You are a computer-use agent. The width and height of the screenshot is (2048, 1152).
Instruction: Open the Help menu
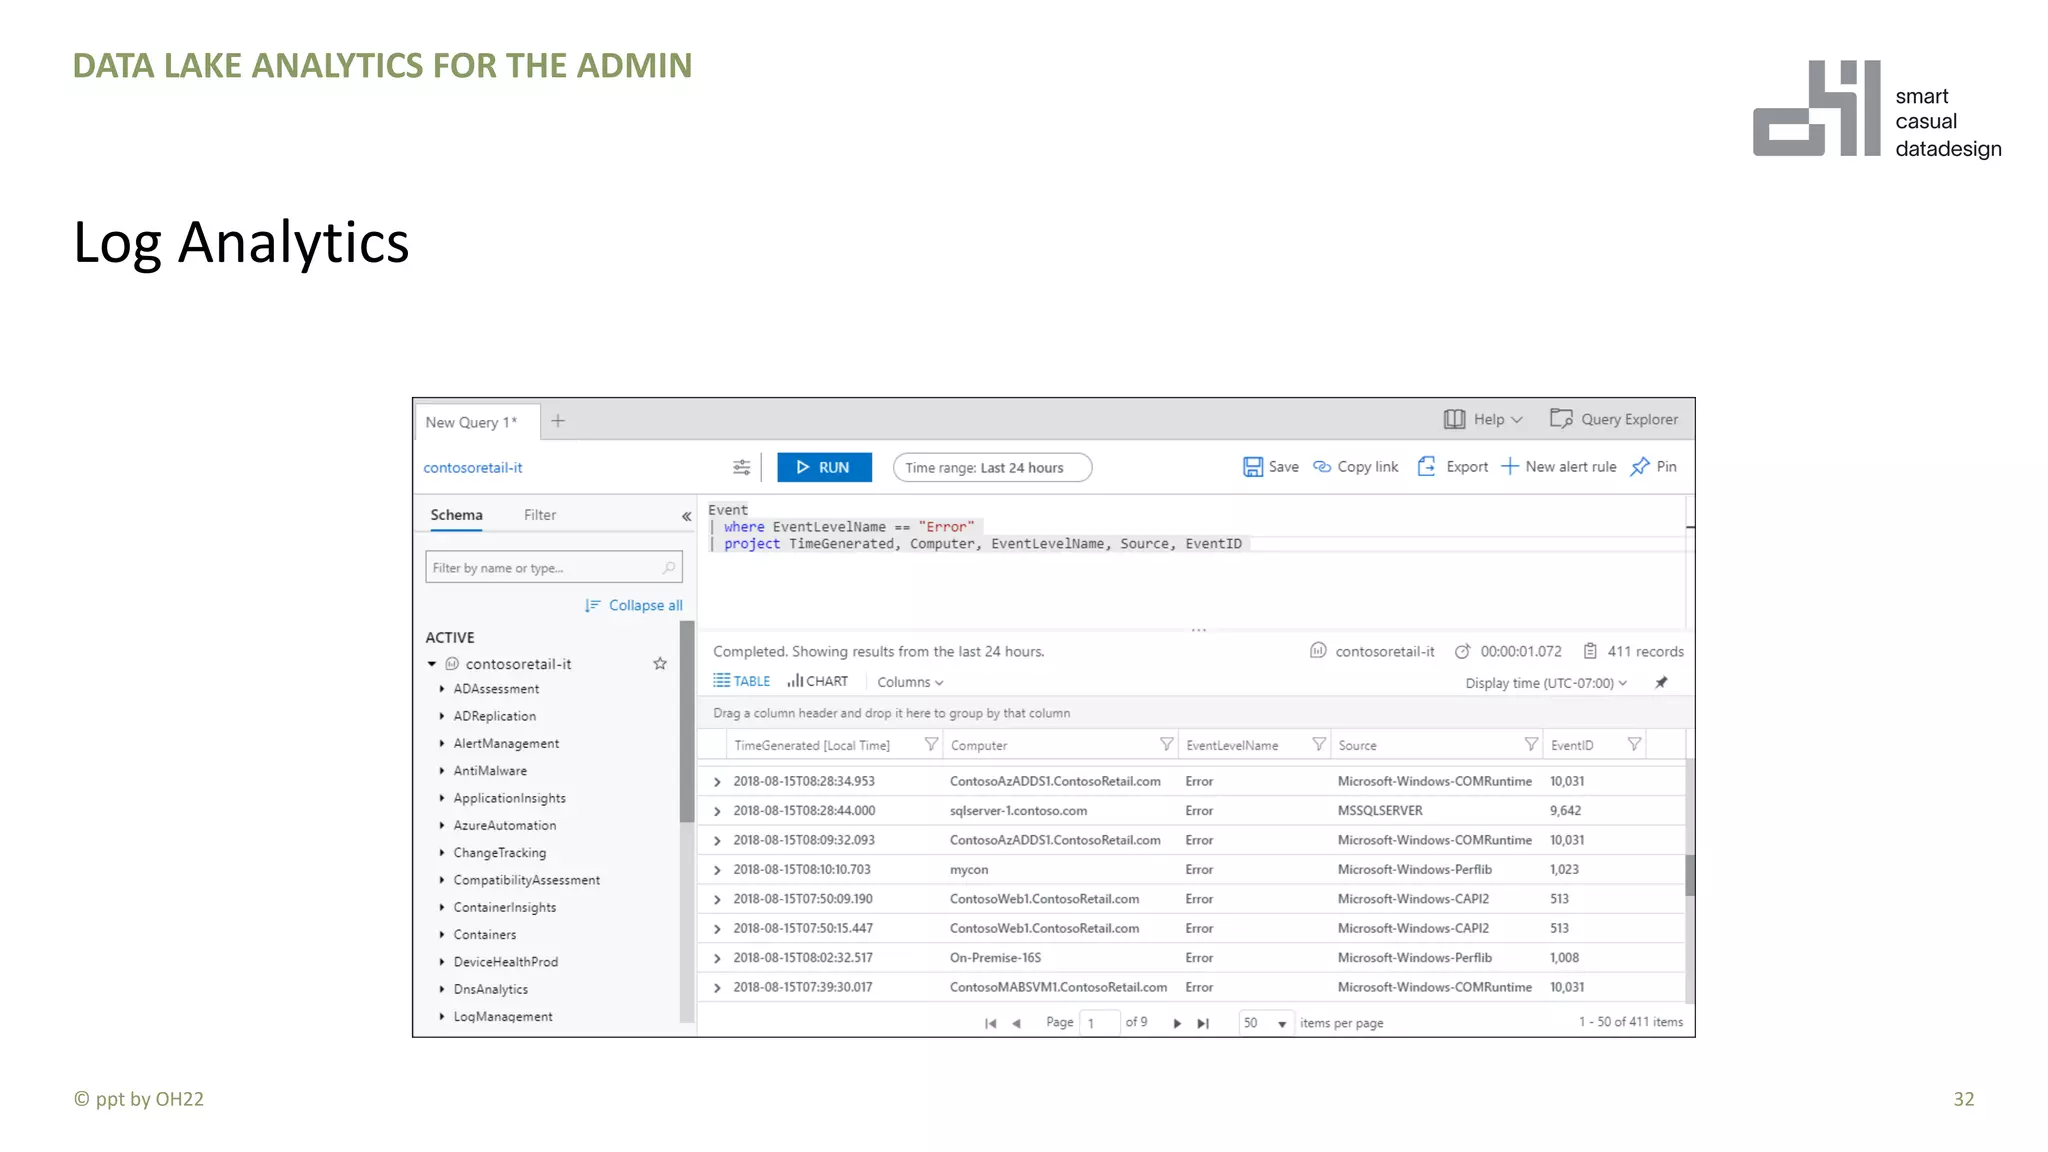(x=1483, y=419)
